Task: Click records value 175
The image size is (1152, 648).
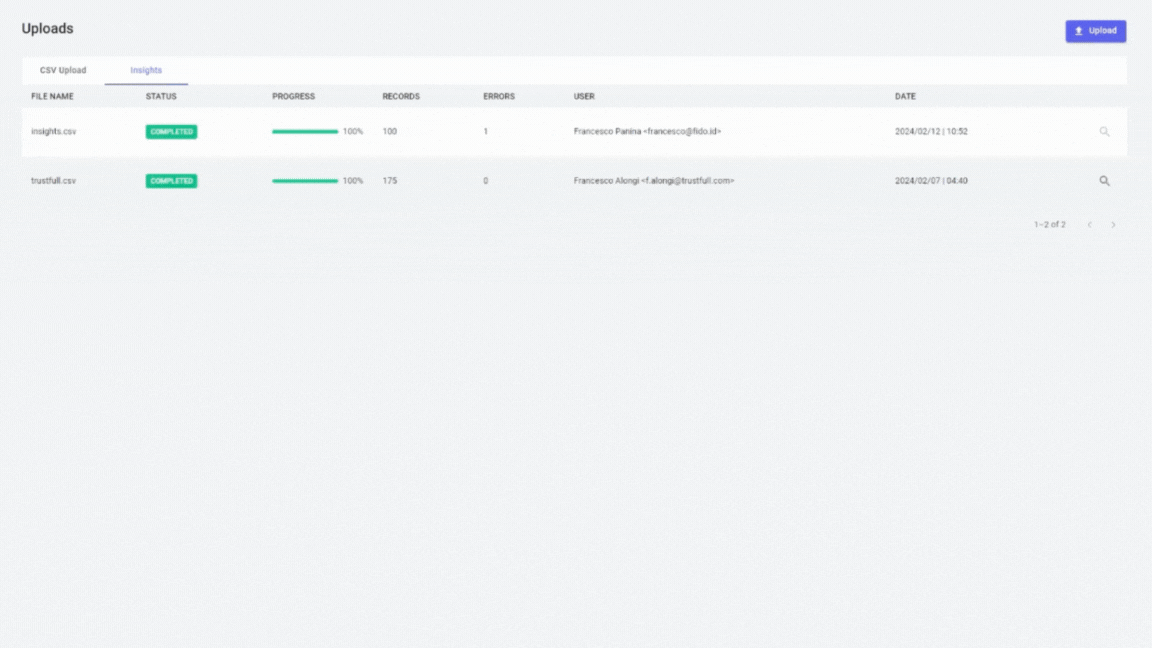Action: pos(389,181)
